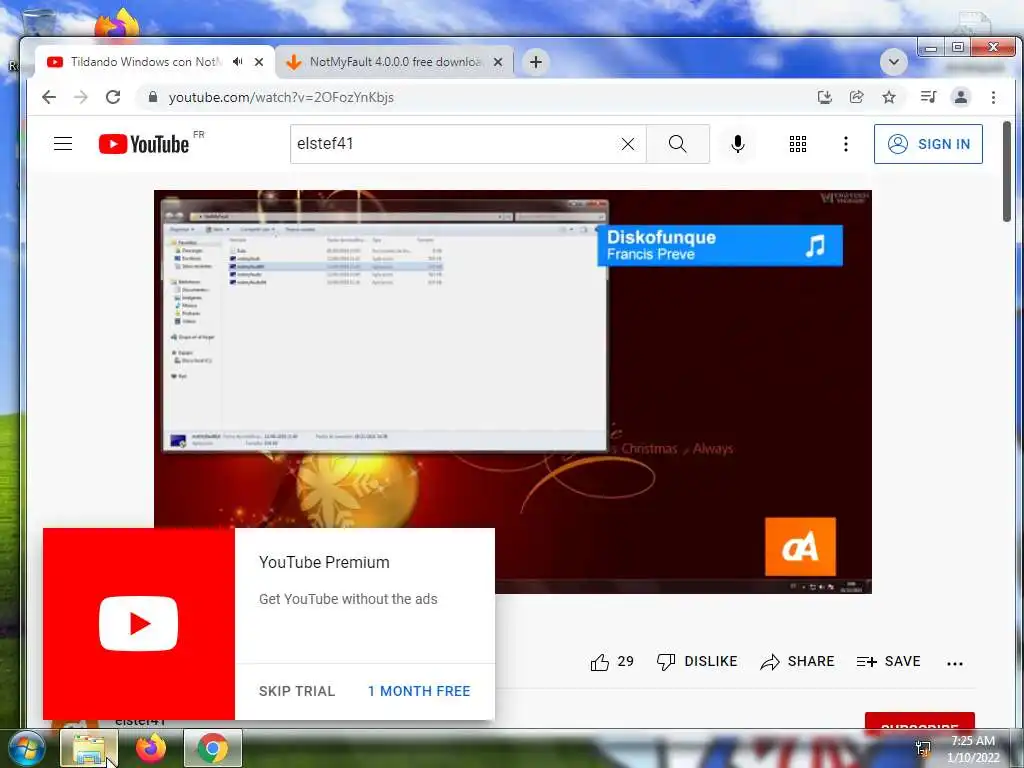Click the install app icon in address bar
The image size is (1024, 768).
825,97
